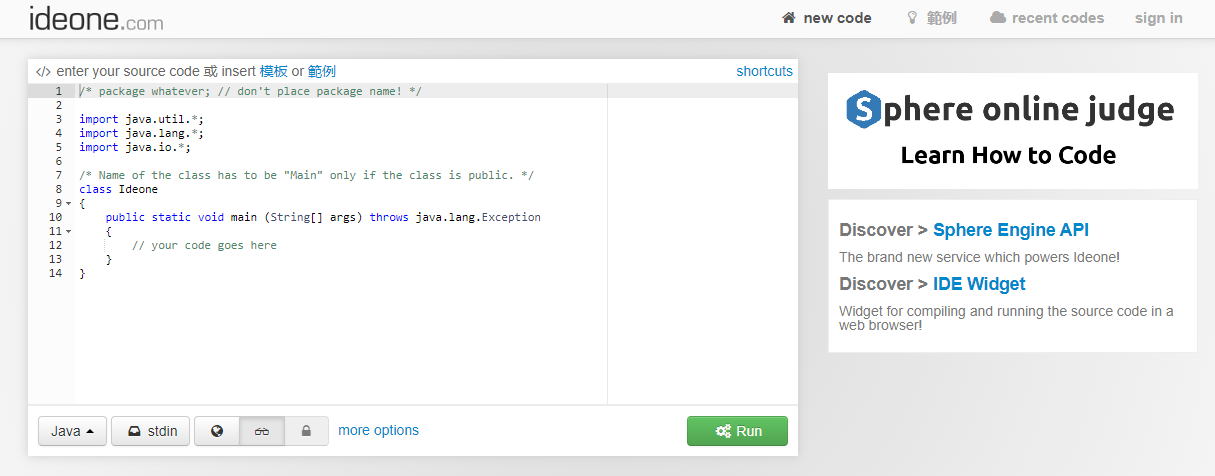Open the shortcuts link
Screen dimensions: 1215x476
(765, 71)
